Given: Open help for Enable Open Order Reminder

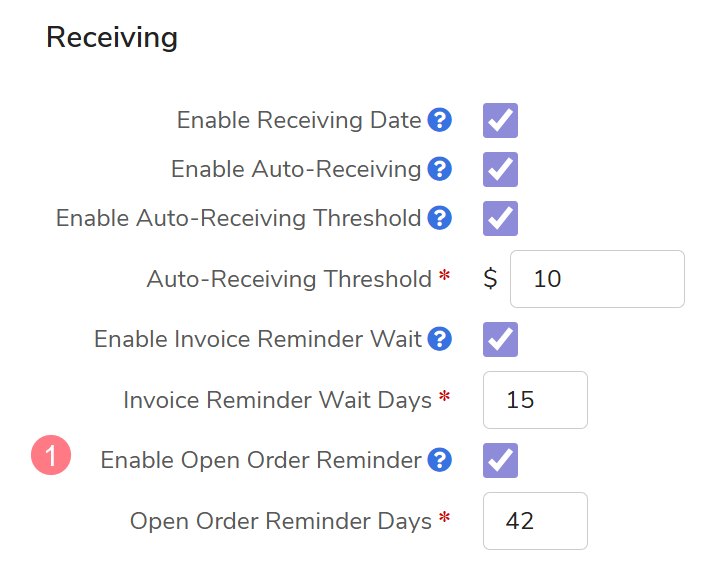Looking at the screenshot, I should tap(440, 460).
